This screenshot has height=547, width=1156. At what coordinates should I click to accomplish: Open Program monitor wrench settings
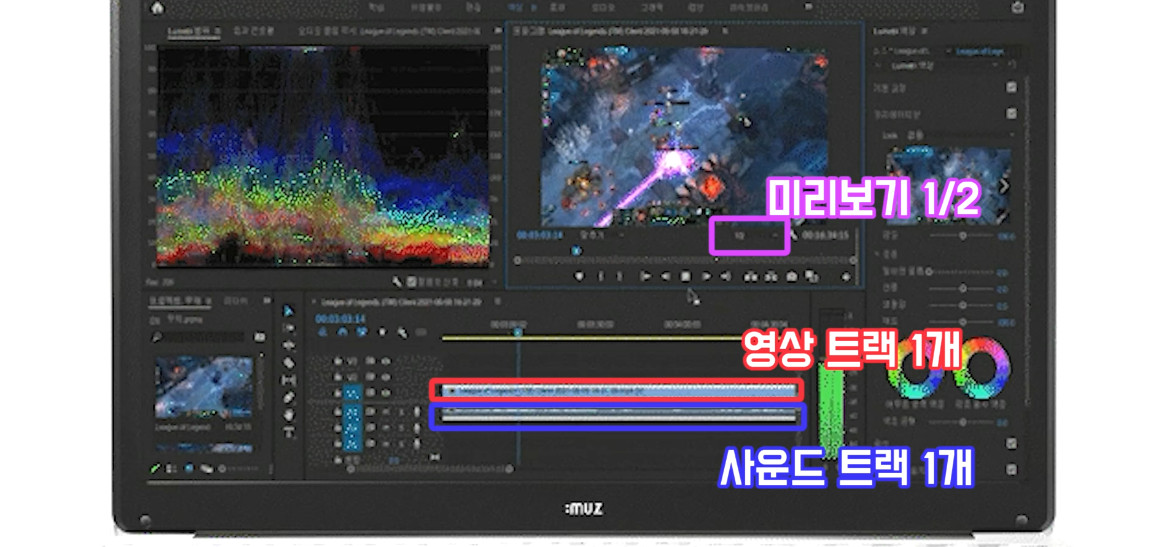point(794,235)
